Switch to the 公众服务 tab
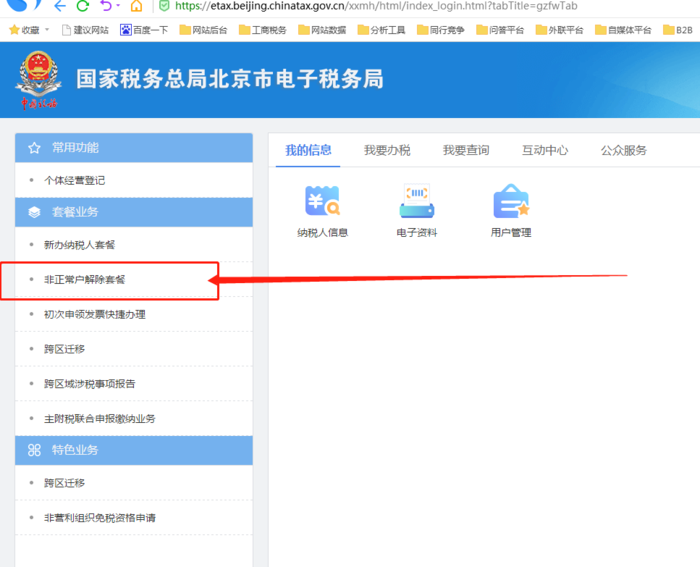The height and width of the screenshot is (567, 700). click(624, 150)
